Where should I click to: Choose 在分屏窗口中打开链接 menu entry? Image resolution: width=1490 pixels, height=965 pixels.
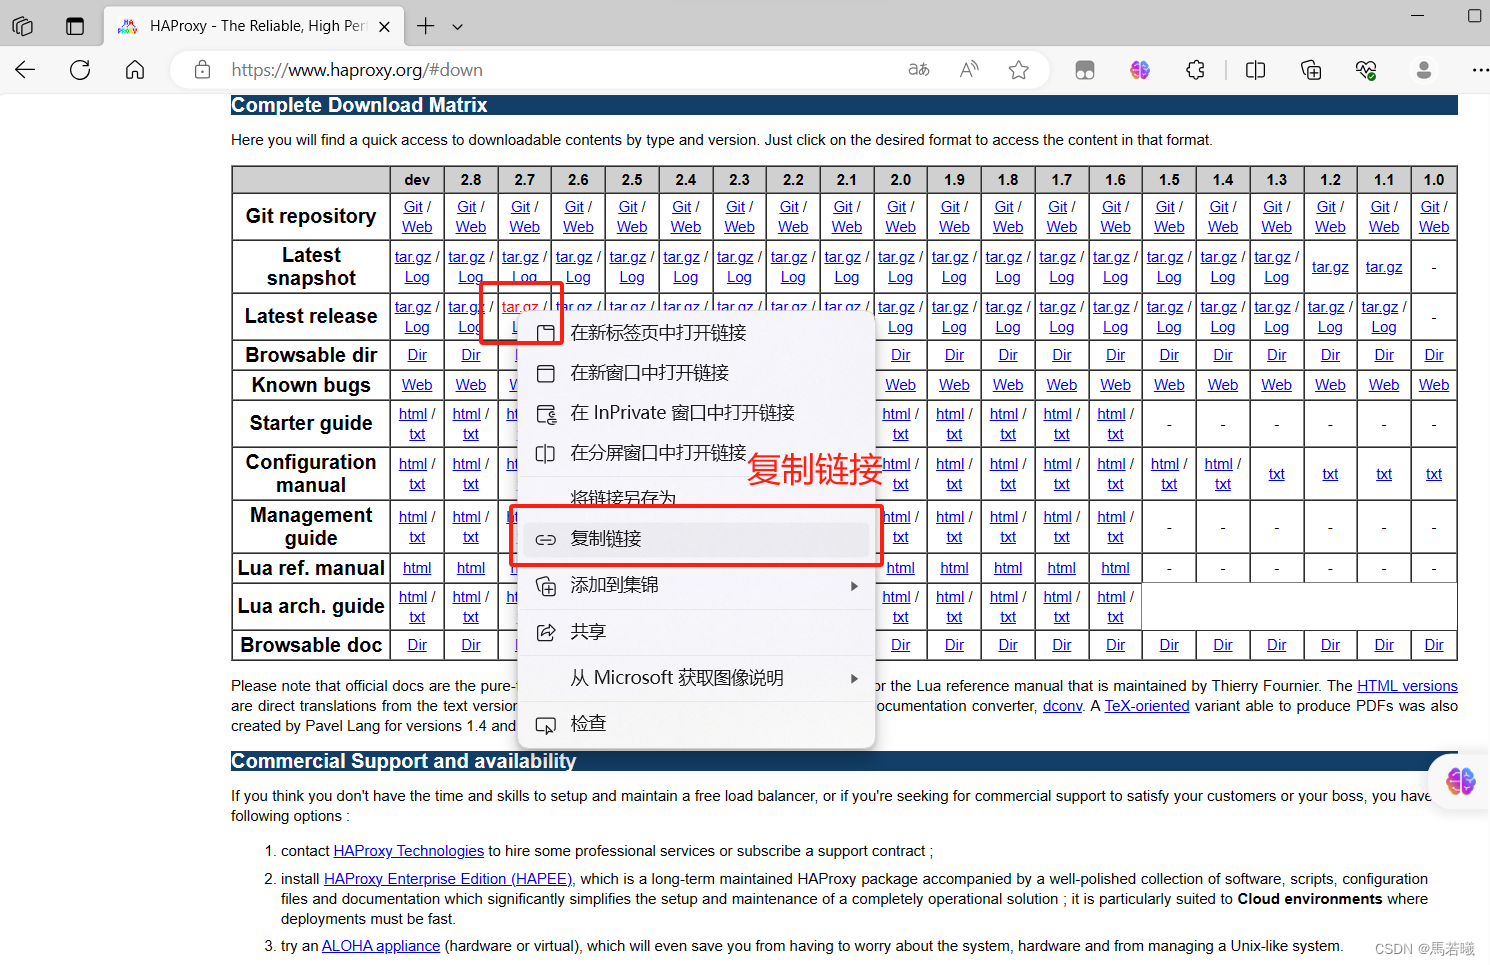tap(697, 453)
